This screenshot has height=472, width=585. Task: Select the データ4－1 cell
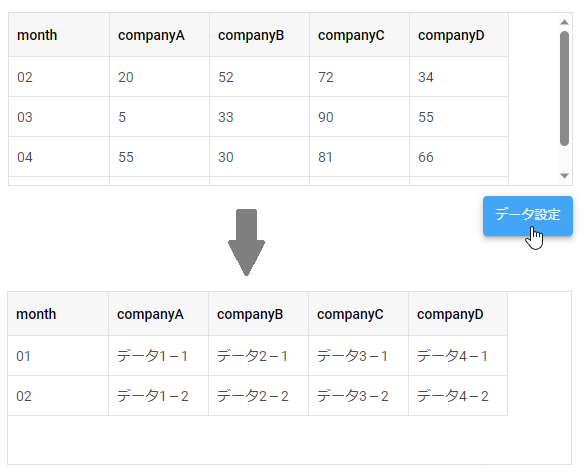(458, 356)
